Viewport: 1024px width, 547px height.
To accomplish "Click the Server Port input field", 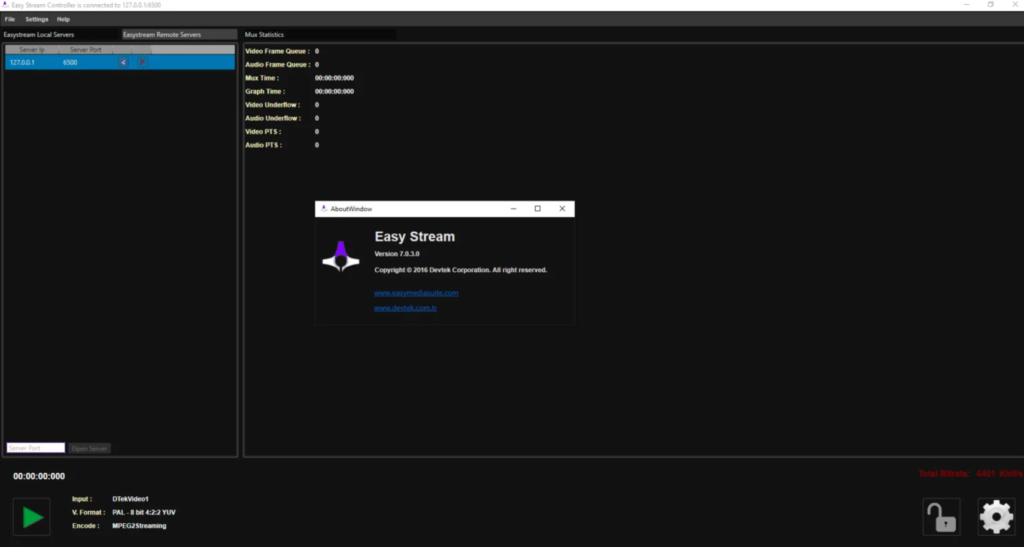I will tap(35, 448).
